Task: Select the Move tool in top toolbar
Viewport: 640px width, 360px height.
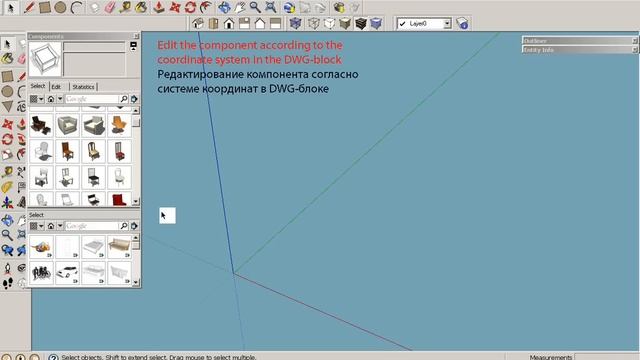Action: tap(175, 7)
